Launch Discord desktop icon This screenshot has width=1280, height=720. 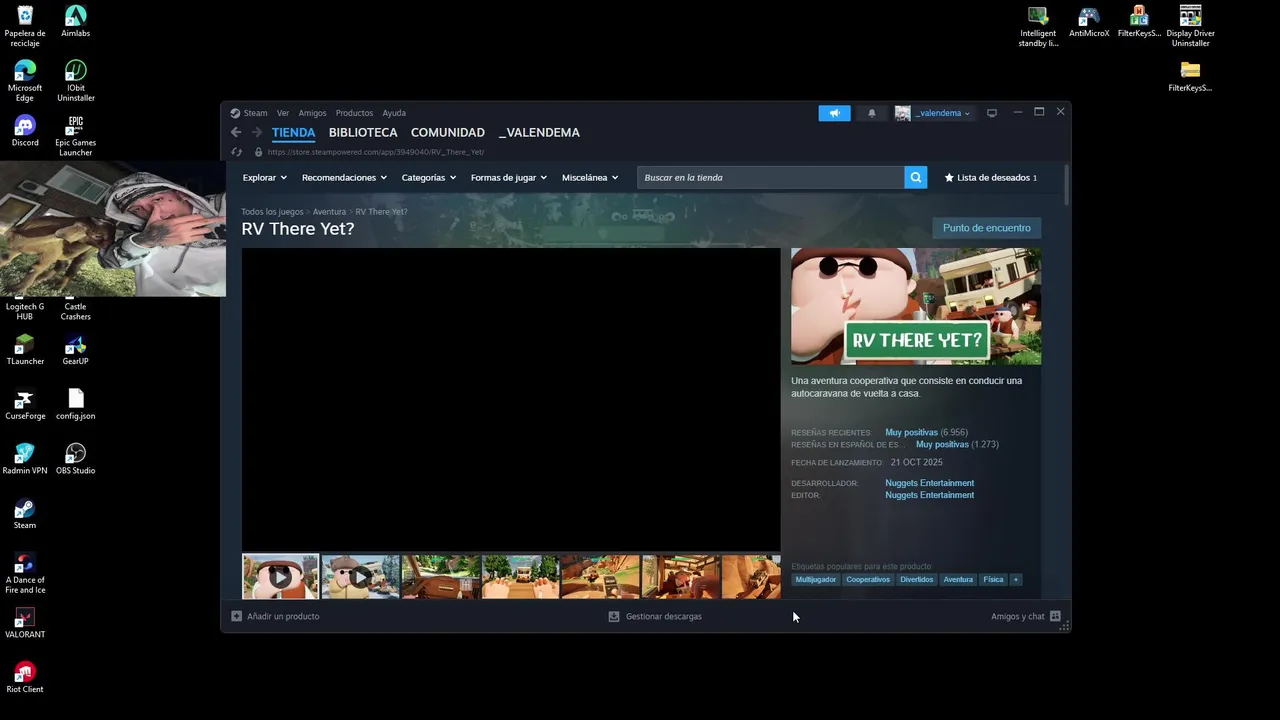pyautogui.click(x=25, y=131)
